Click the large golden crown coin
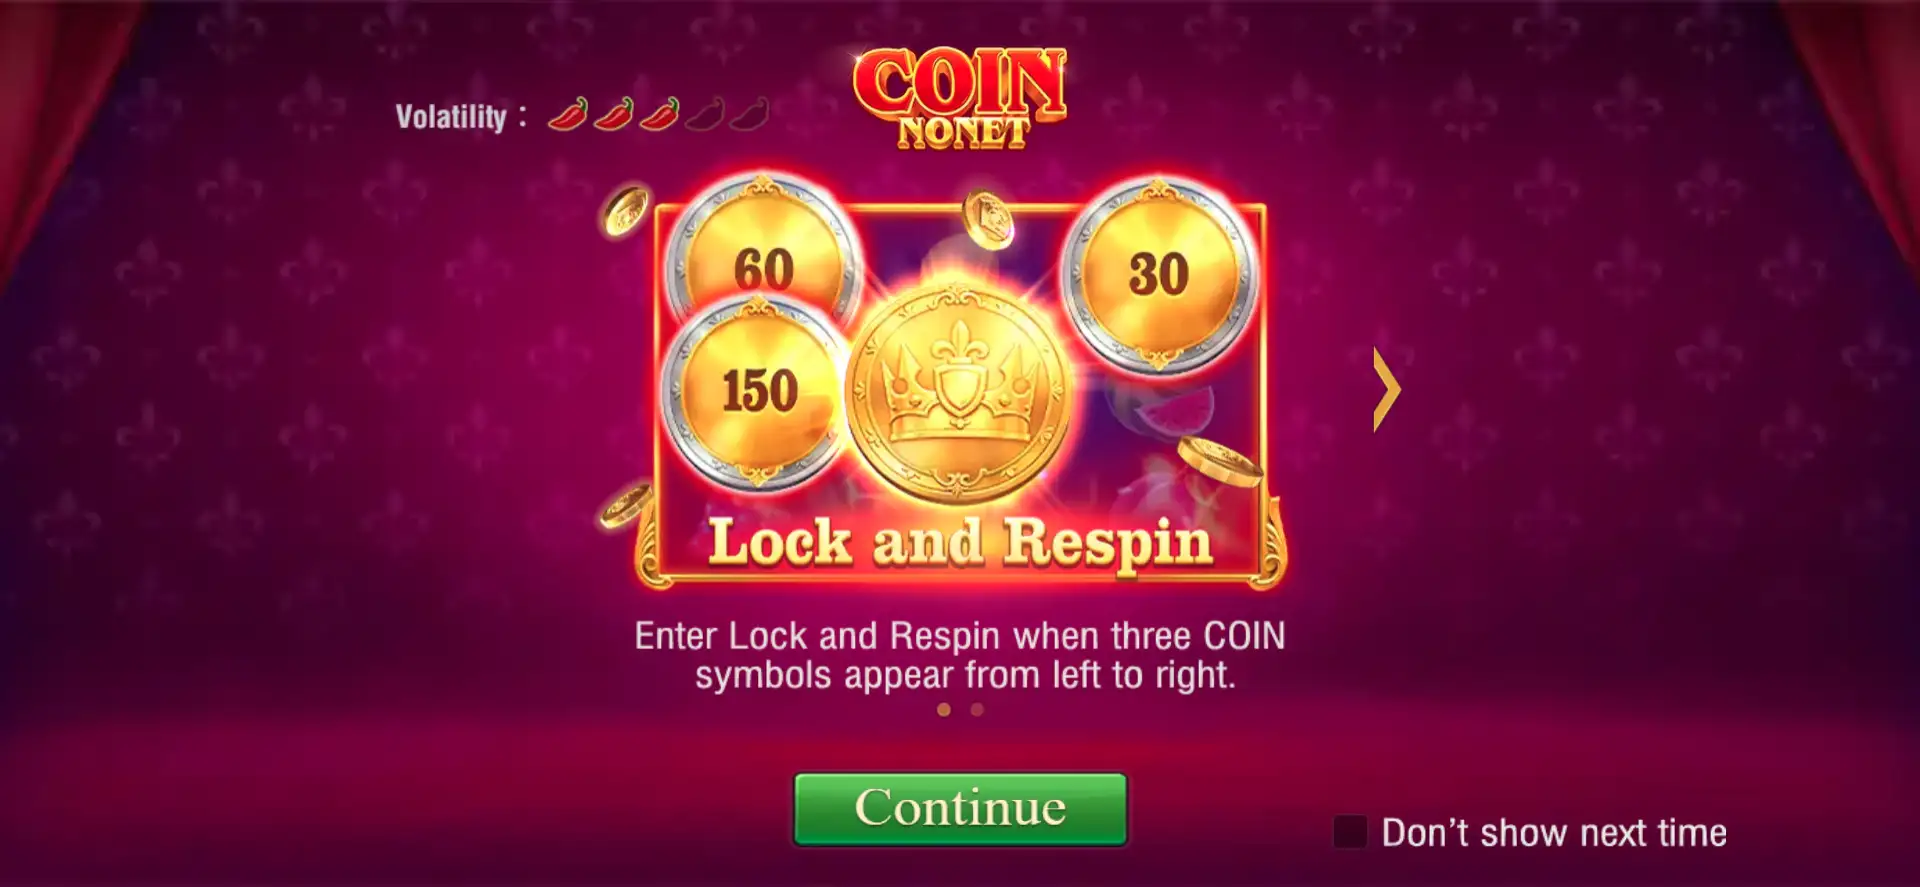 (958, 392)
